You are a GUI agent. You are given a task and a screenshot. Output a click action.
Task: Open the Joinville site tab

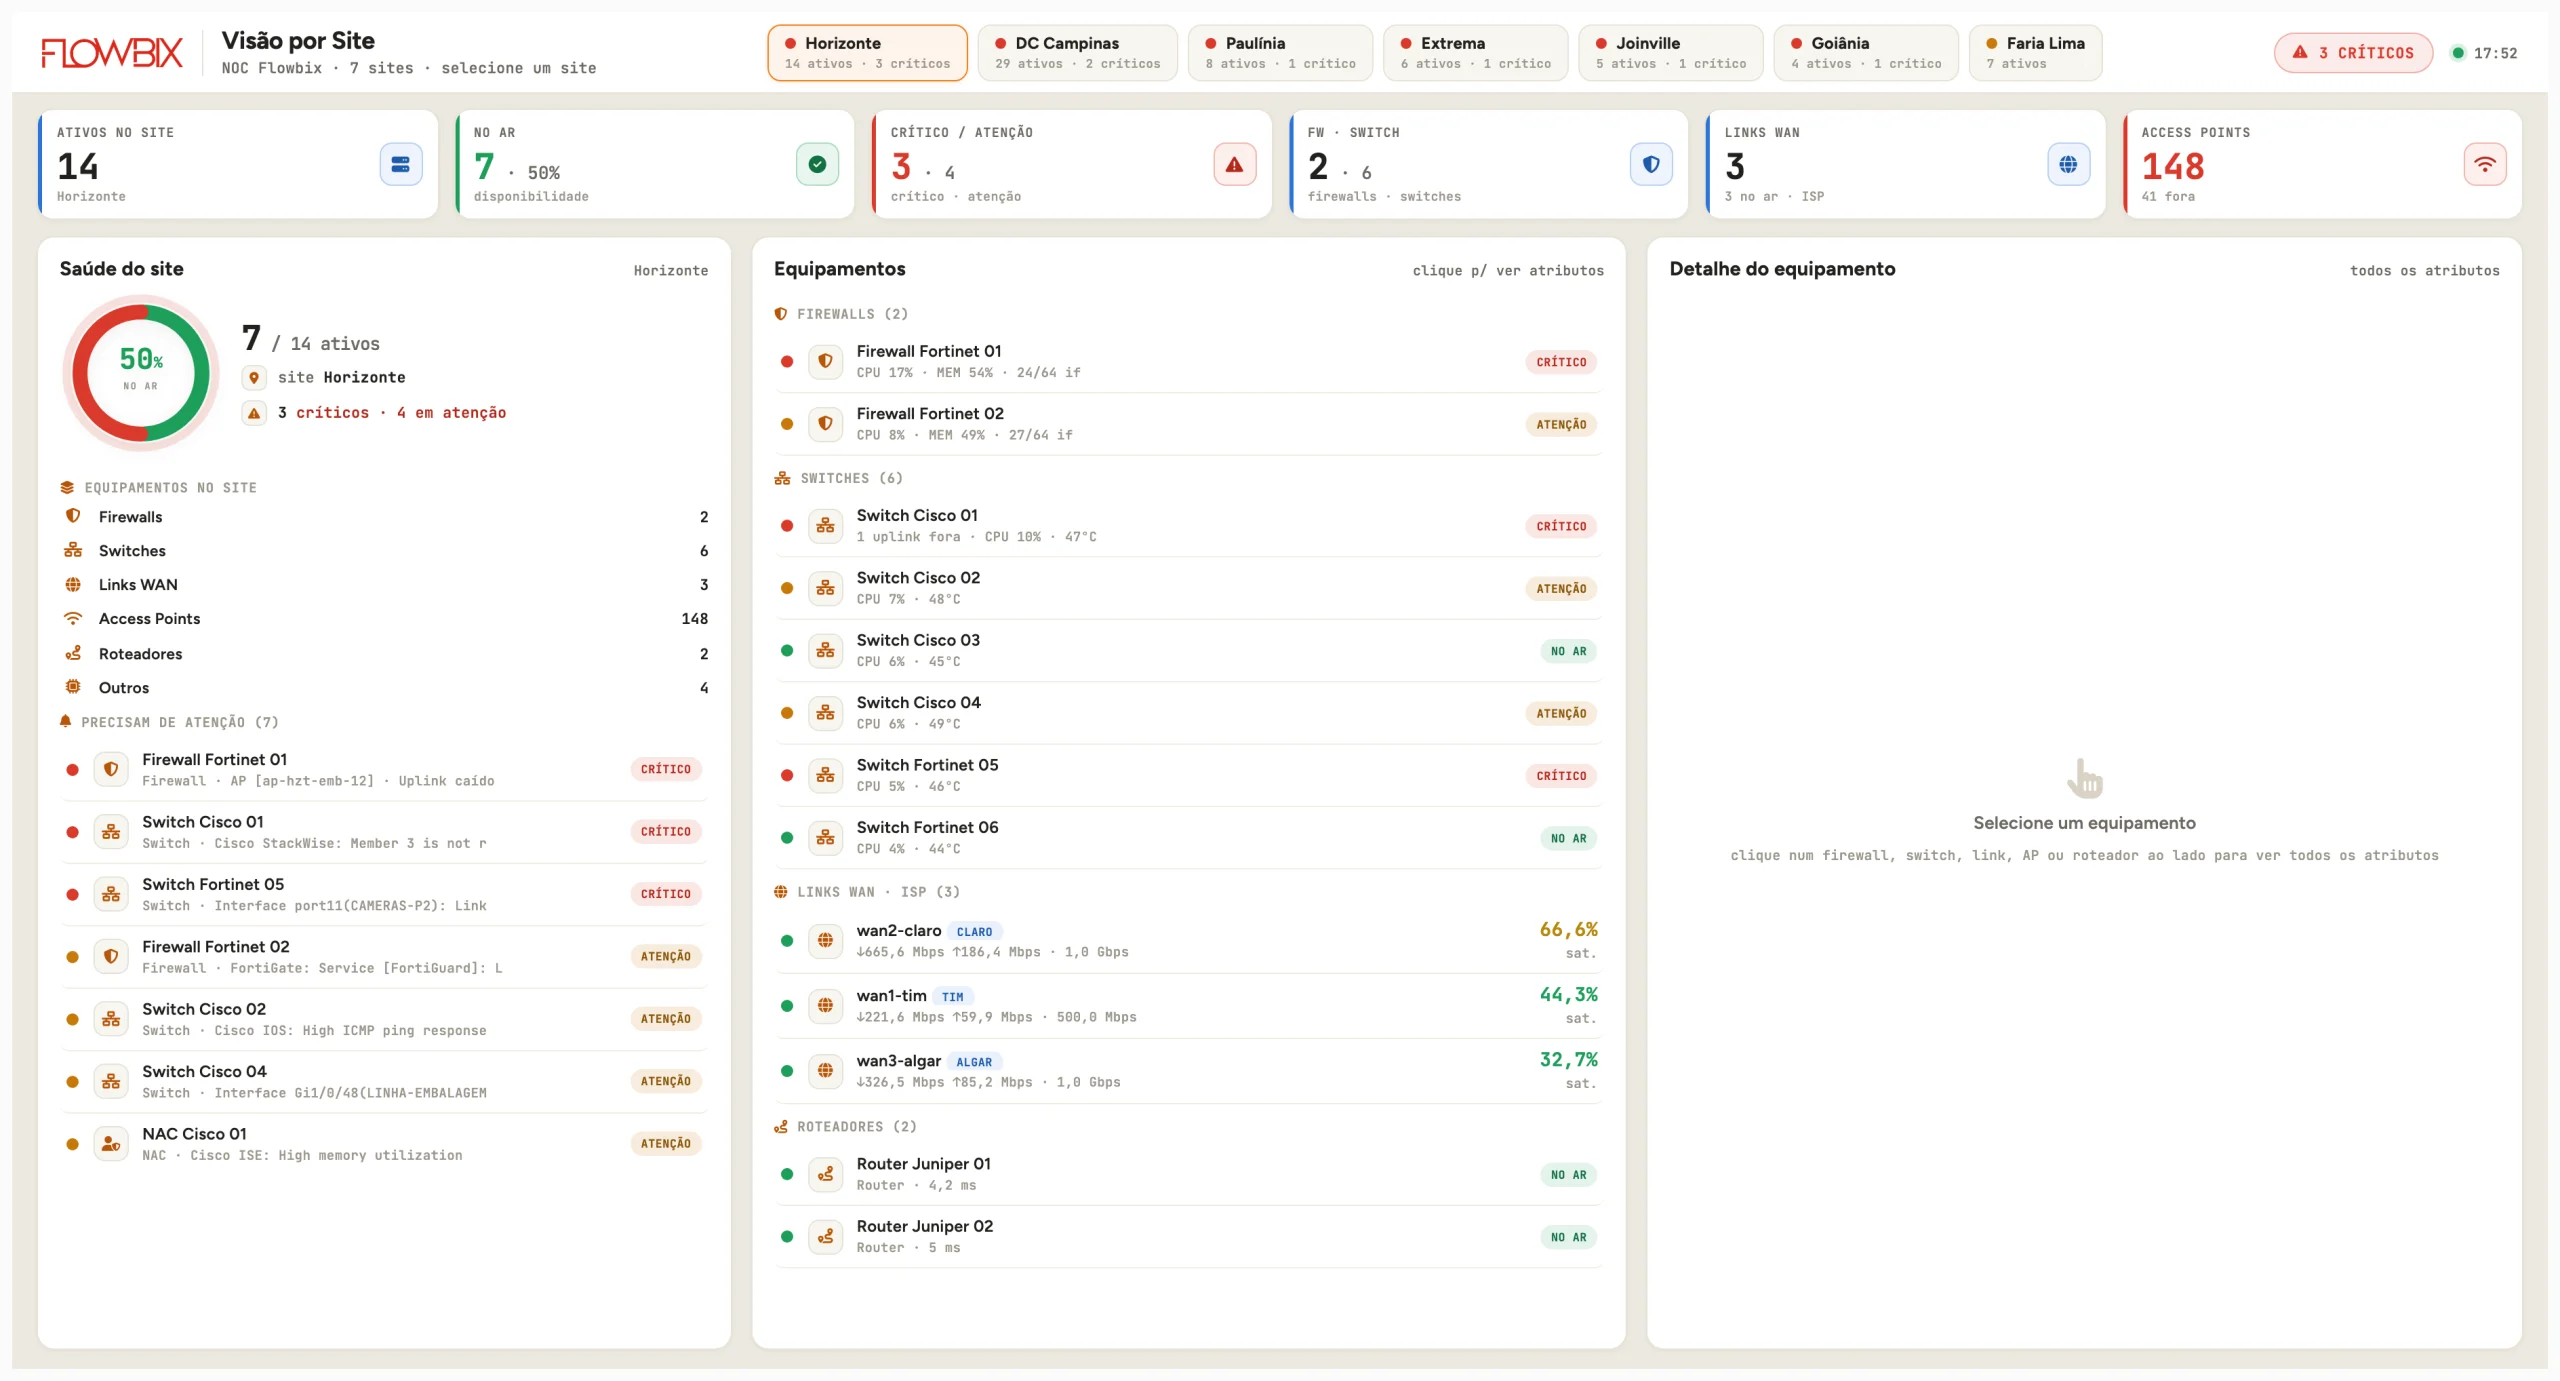[x=1670, y=53]
